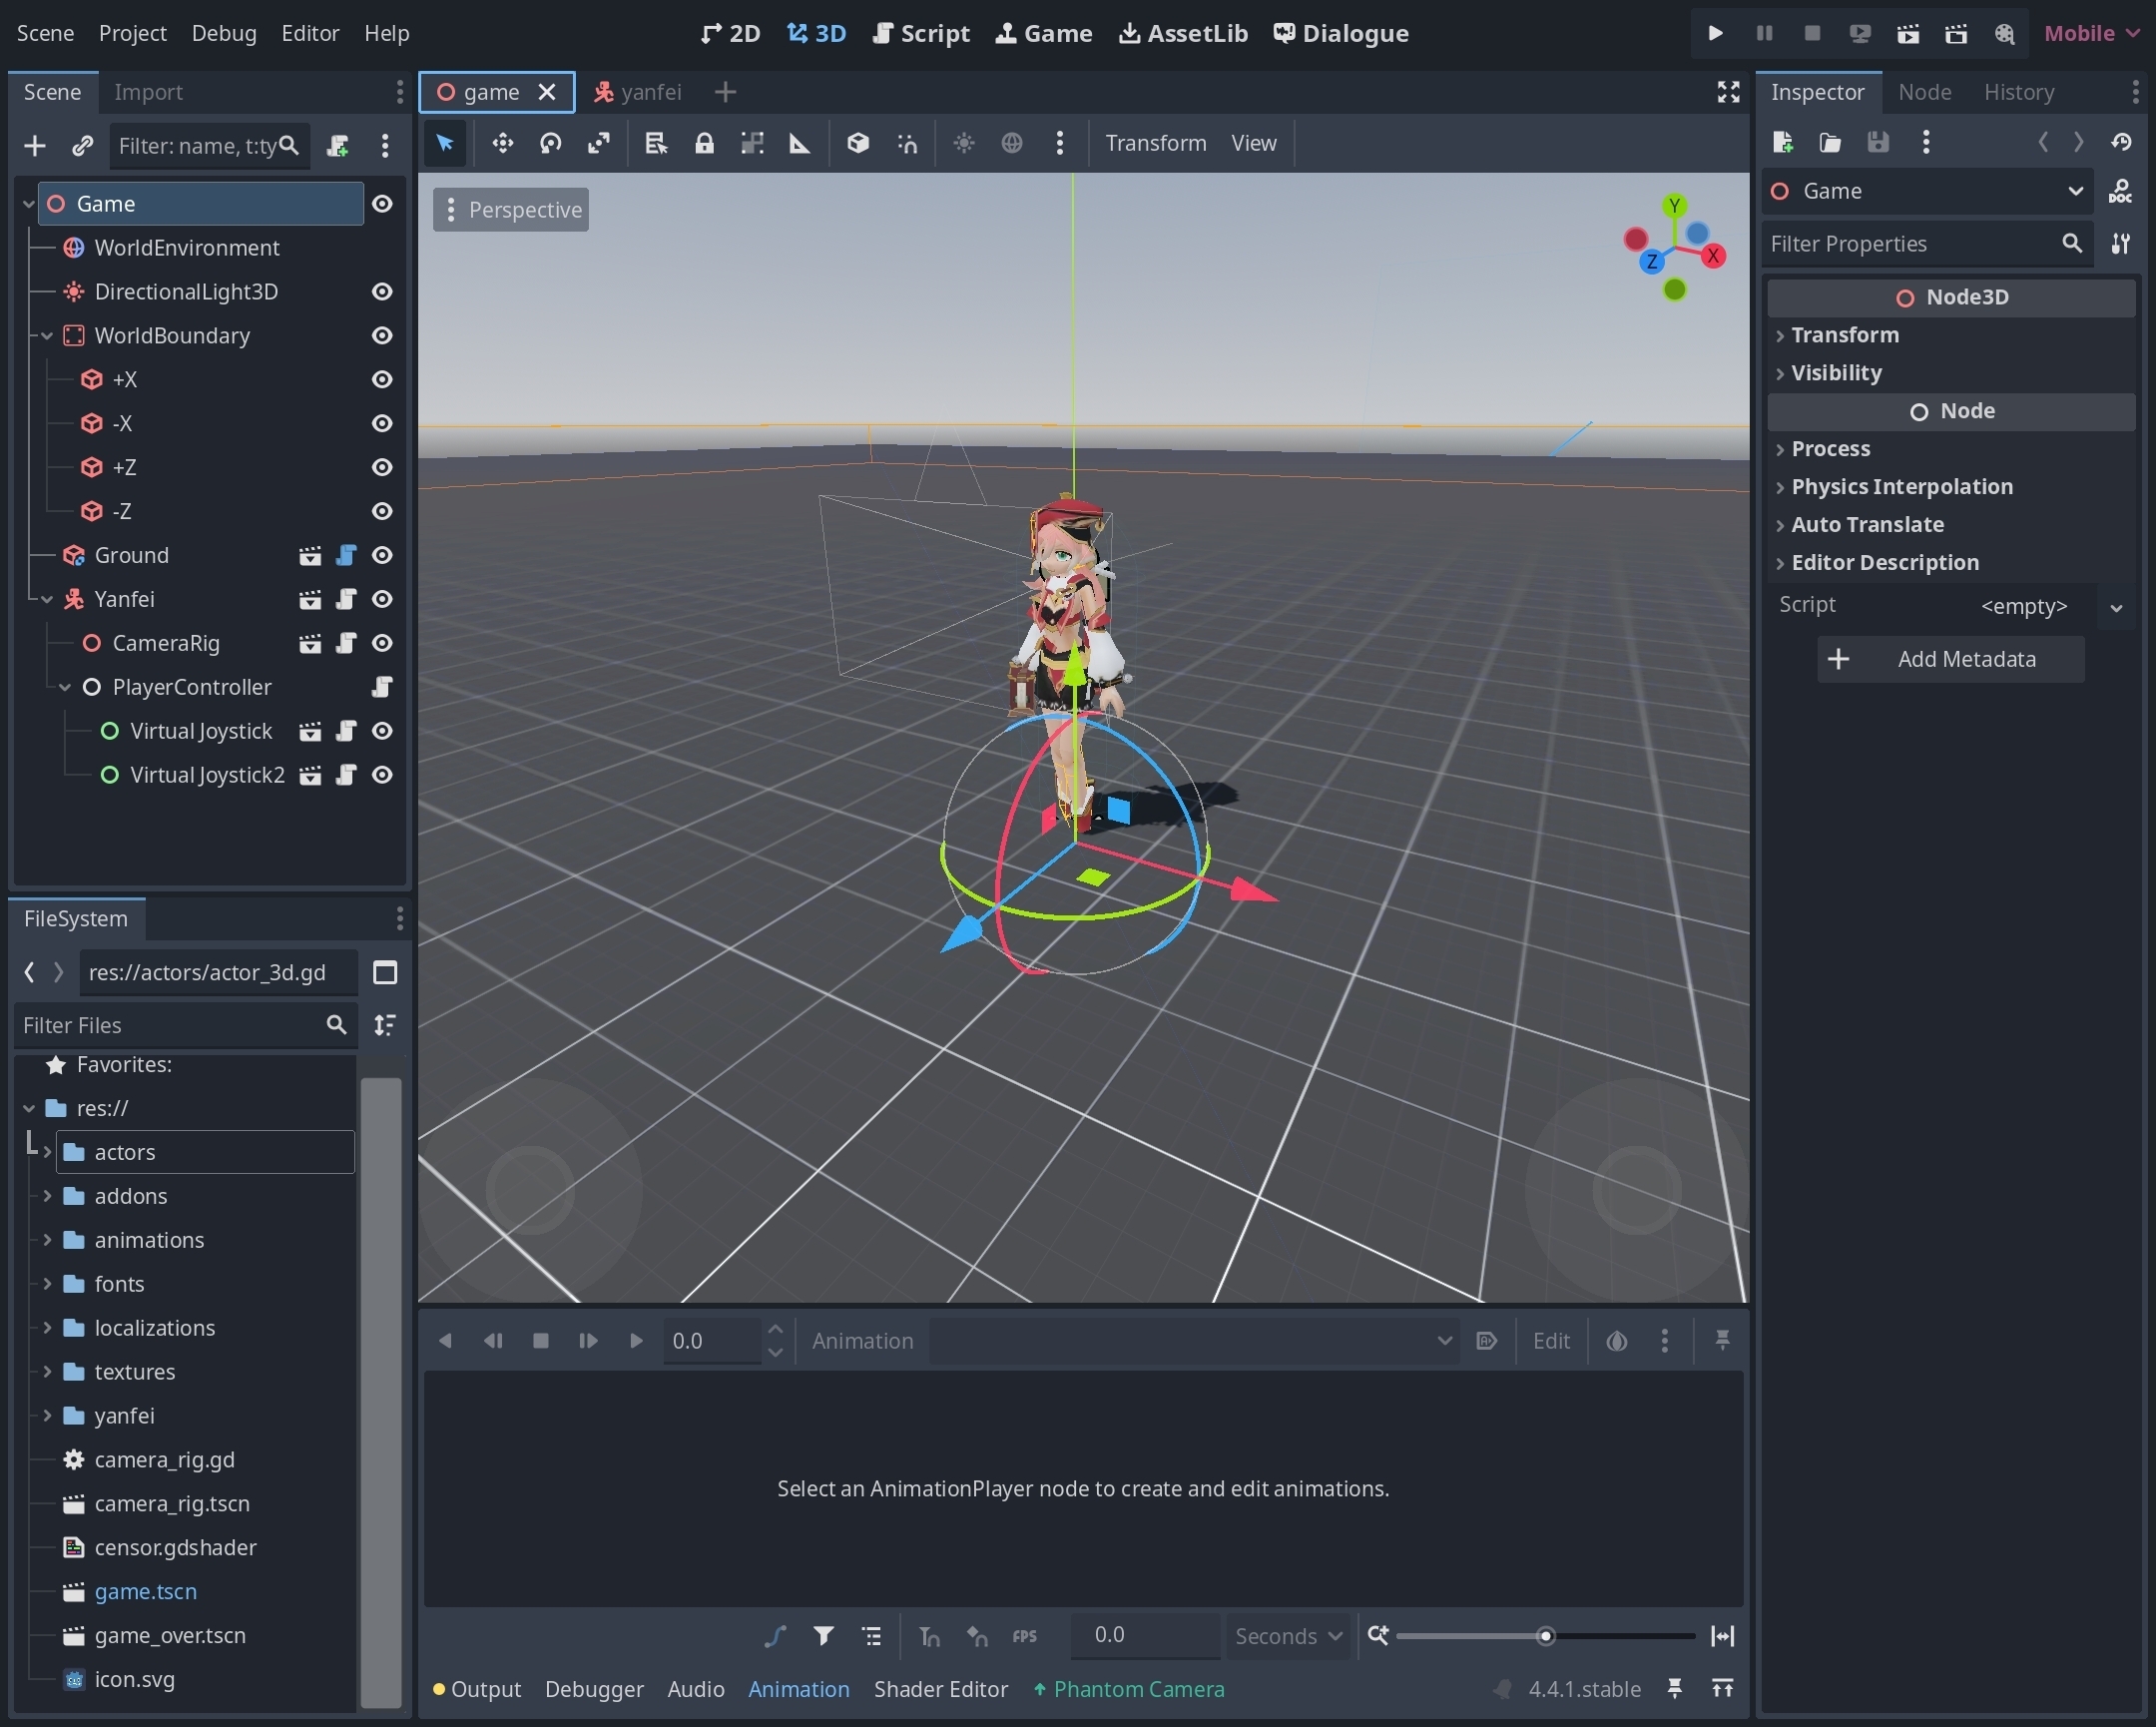
Task: Open the Project menu
Action: coord(132,33)
